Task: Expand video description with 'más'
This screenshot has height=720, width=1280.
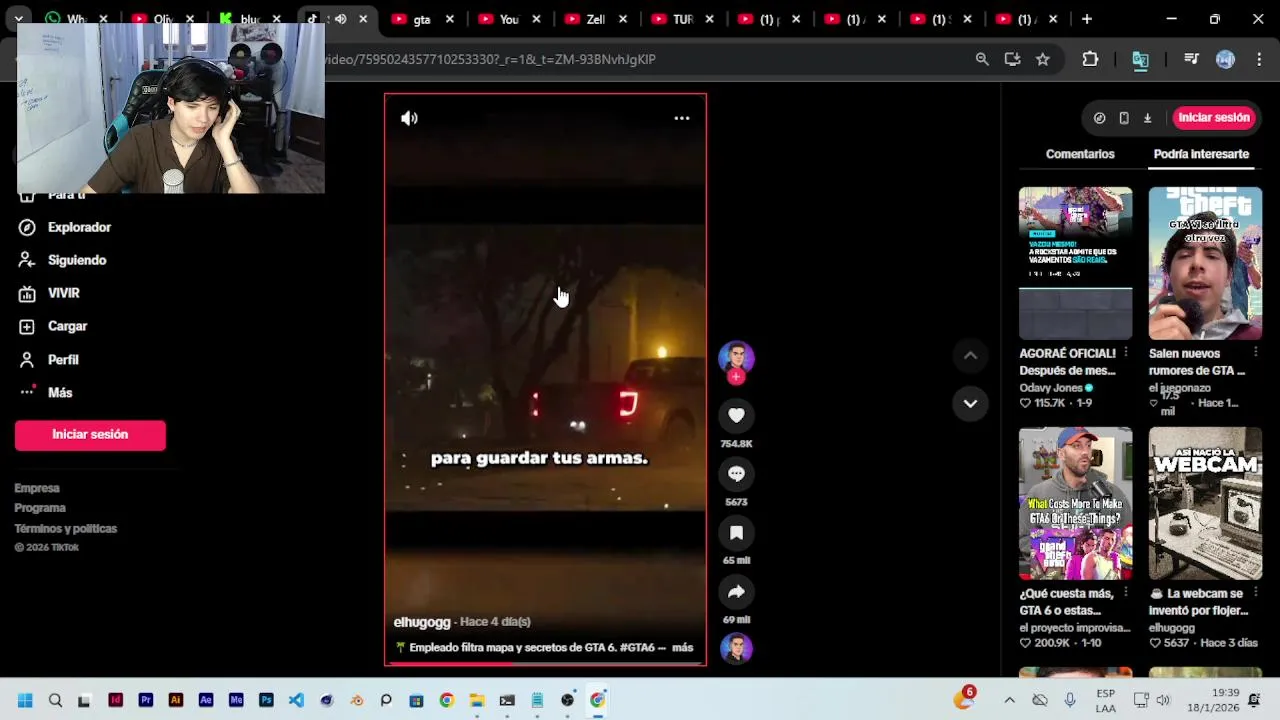Action: pyautogui.click(x=682, y=648)
